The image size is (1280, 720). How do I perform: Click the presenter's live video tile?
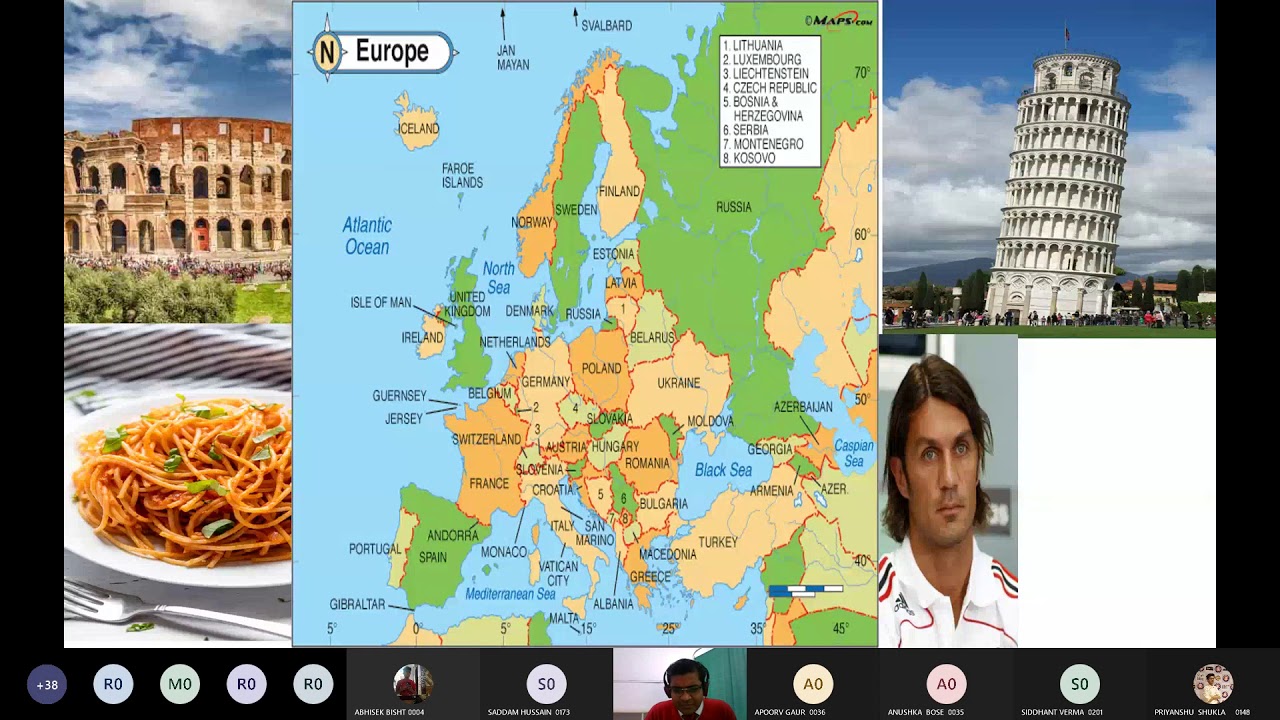tap(680, 684)
